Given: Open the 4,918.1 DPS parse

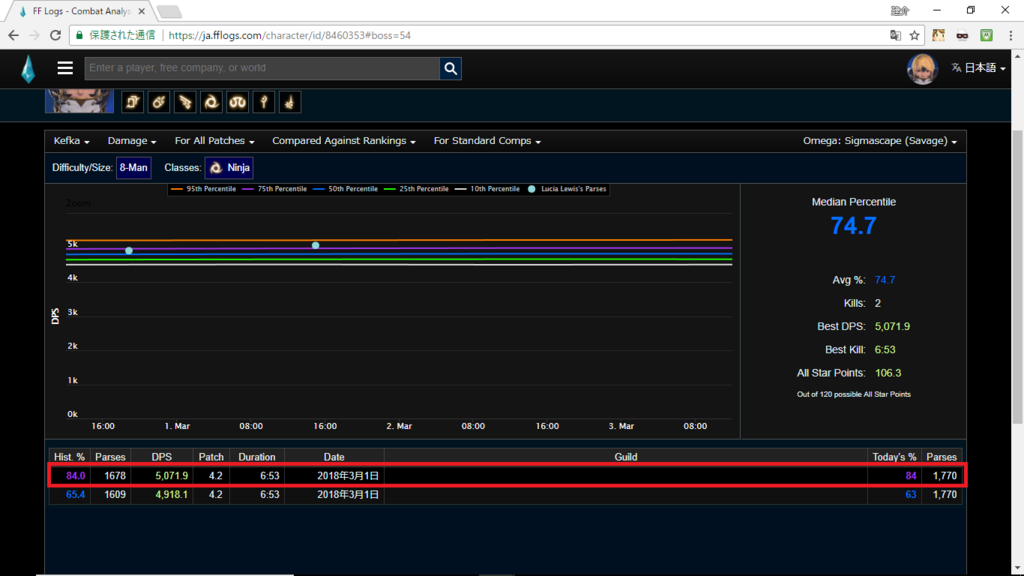Looking at the screenshot, I should pos(171,495).
